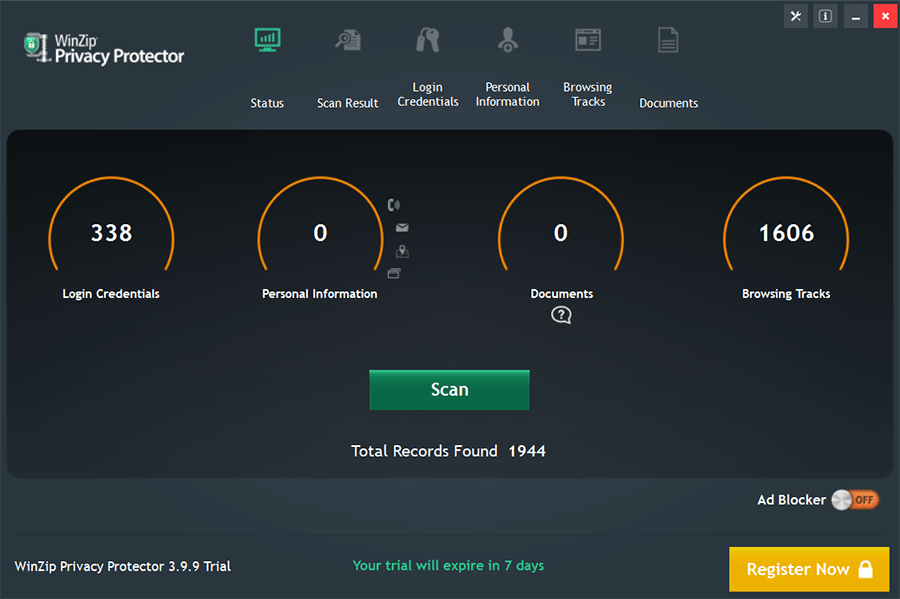Click the info icon in the titlebar

[x=824, y=16]
